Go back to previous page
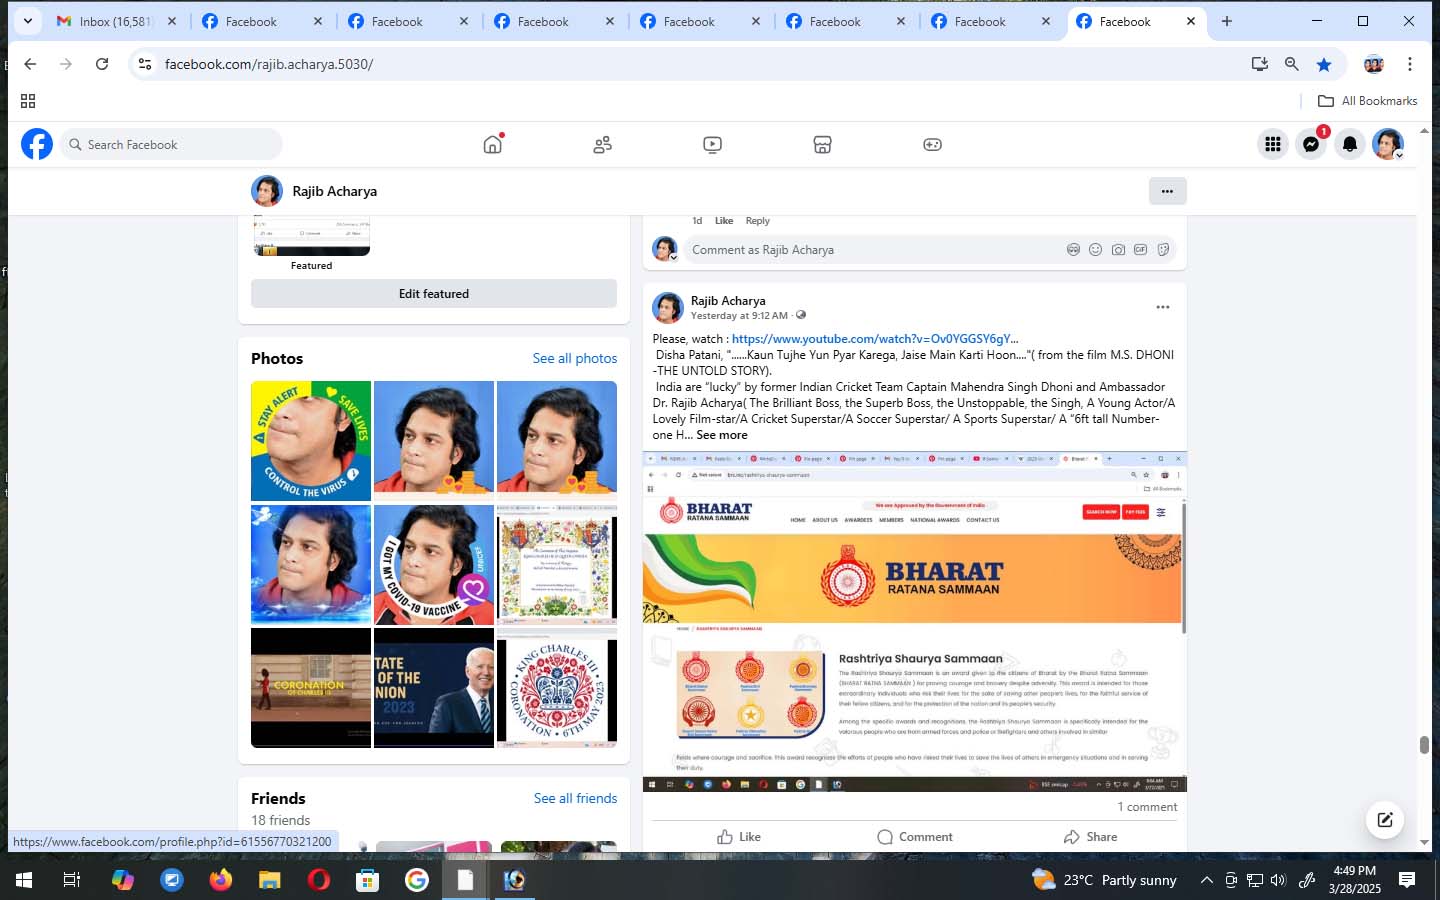 point(30,64)
